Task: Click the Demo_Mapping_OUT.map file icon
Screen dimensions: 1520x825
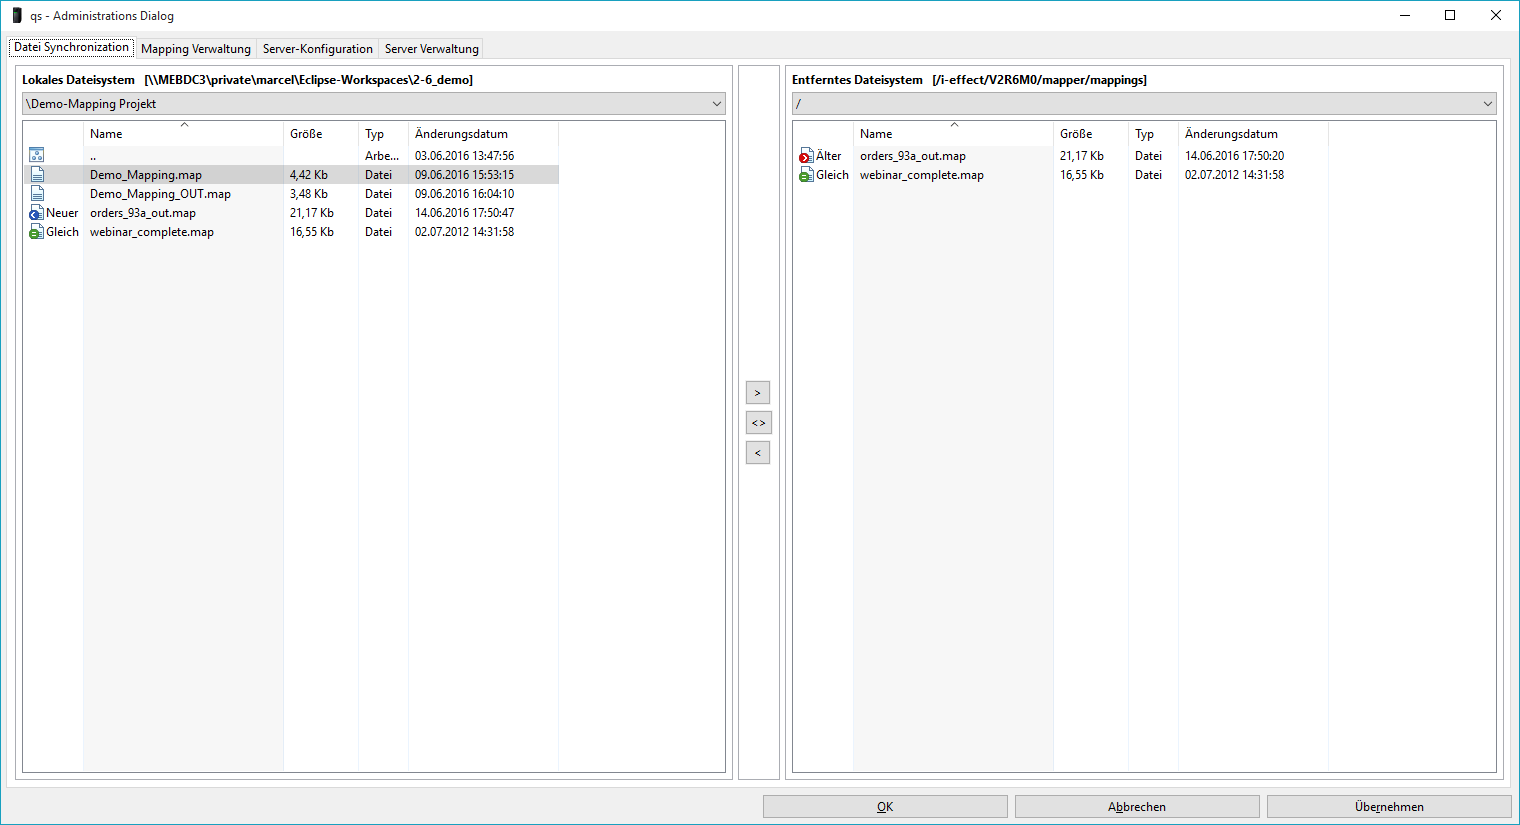Action: click(37, 194)
